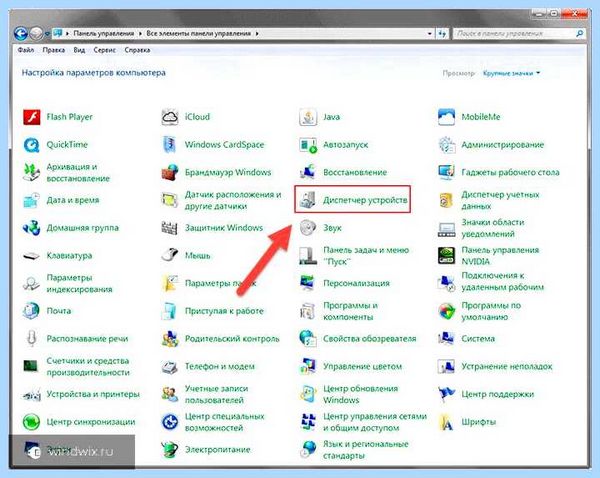Image resolution: width=600 pixels, height=478 pixels.
Task: Open the Электропитание icon
Action: coord(170,450)
